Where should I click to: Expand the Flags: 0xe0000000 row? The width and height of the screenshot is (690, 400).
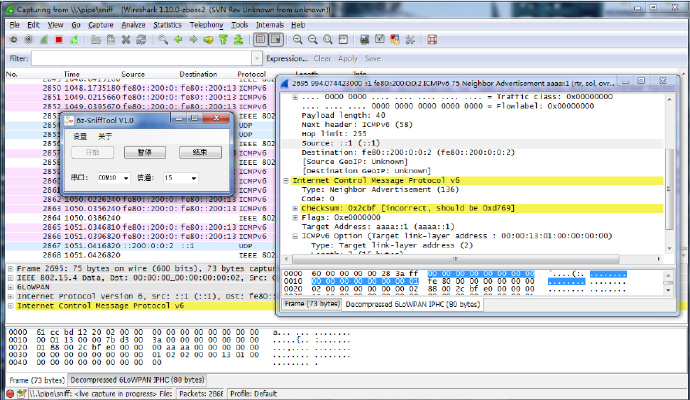click(295, 217)
